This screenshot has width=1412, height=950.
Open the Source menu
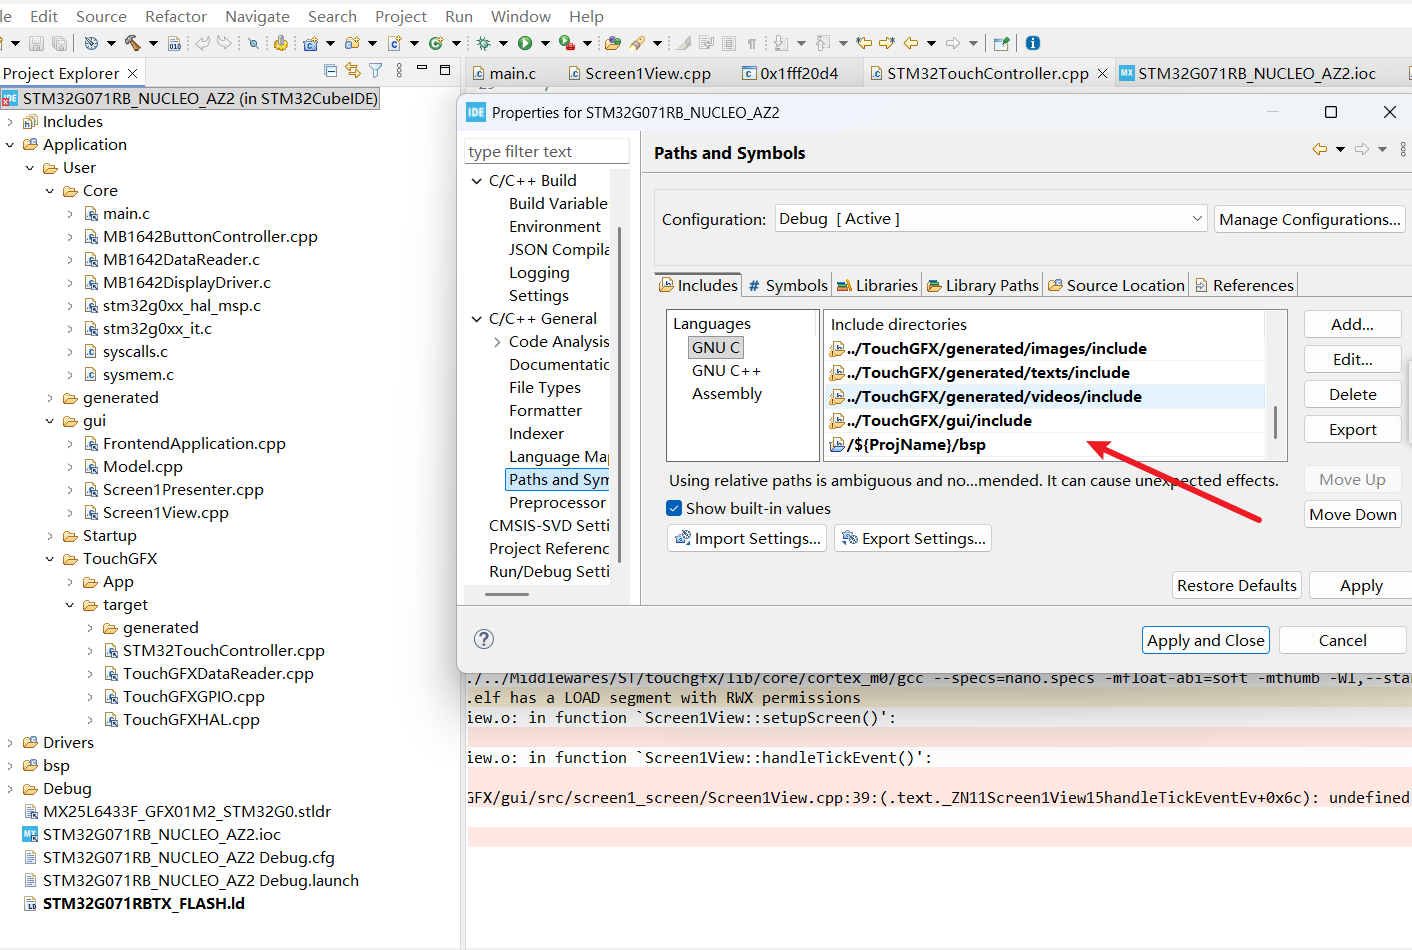[x=101, y=16]
